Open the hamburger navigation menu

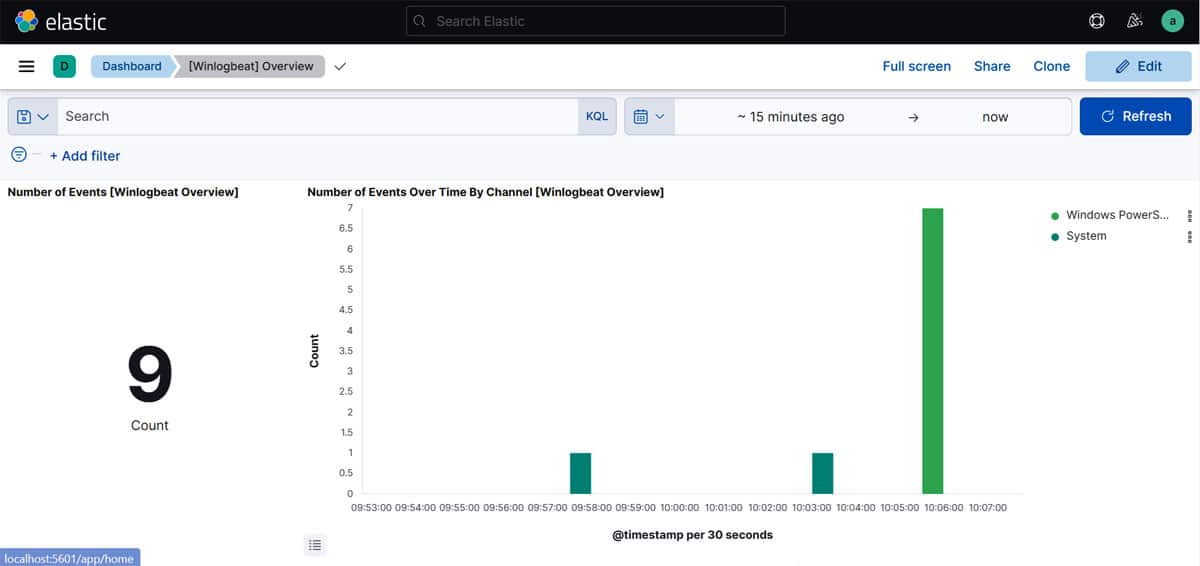[27, 66]
